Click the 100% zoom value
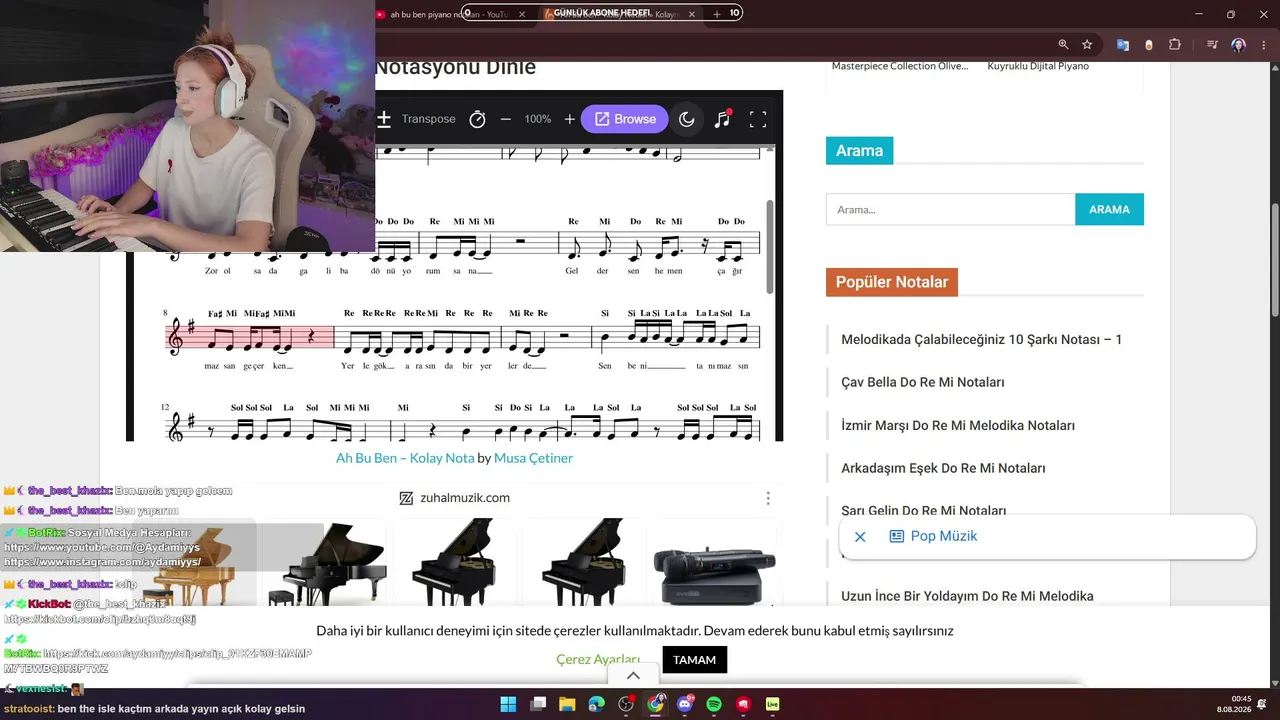Viewport: 1280px width, 720px height. pos(538,119)
